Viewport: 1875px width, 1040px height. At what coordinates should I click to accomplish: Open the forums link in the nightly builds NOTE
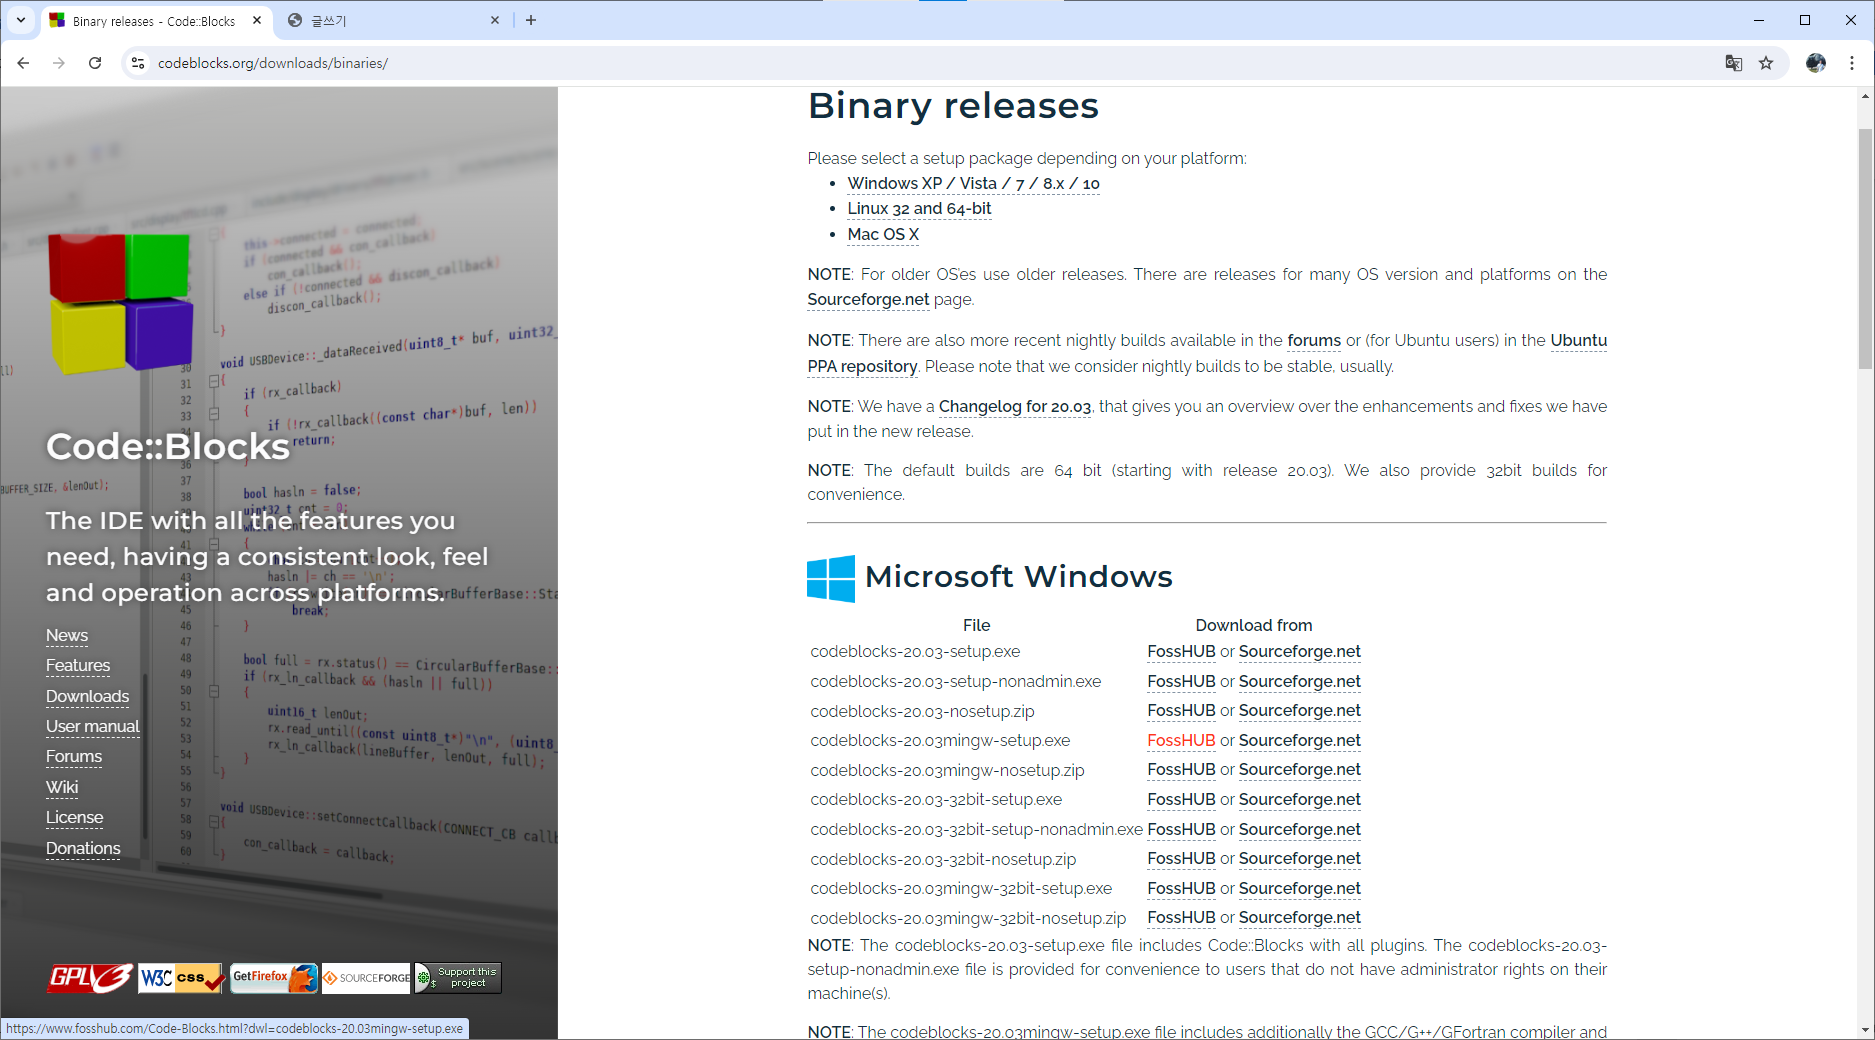(1314, 341)
